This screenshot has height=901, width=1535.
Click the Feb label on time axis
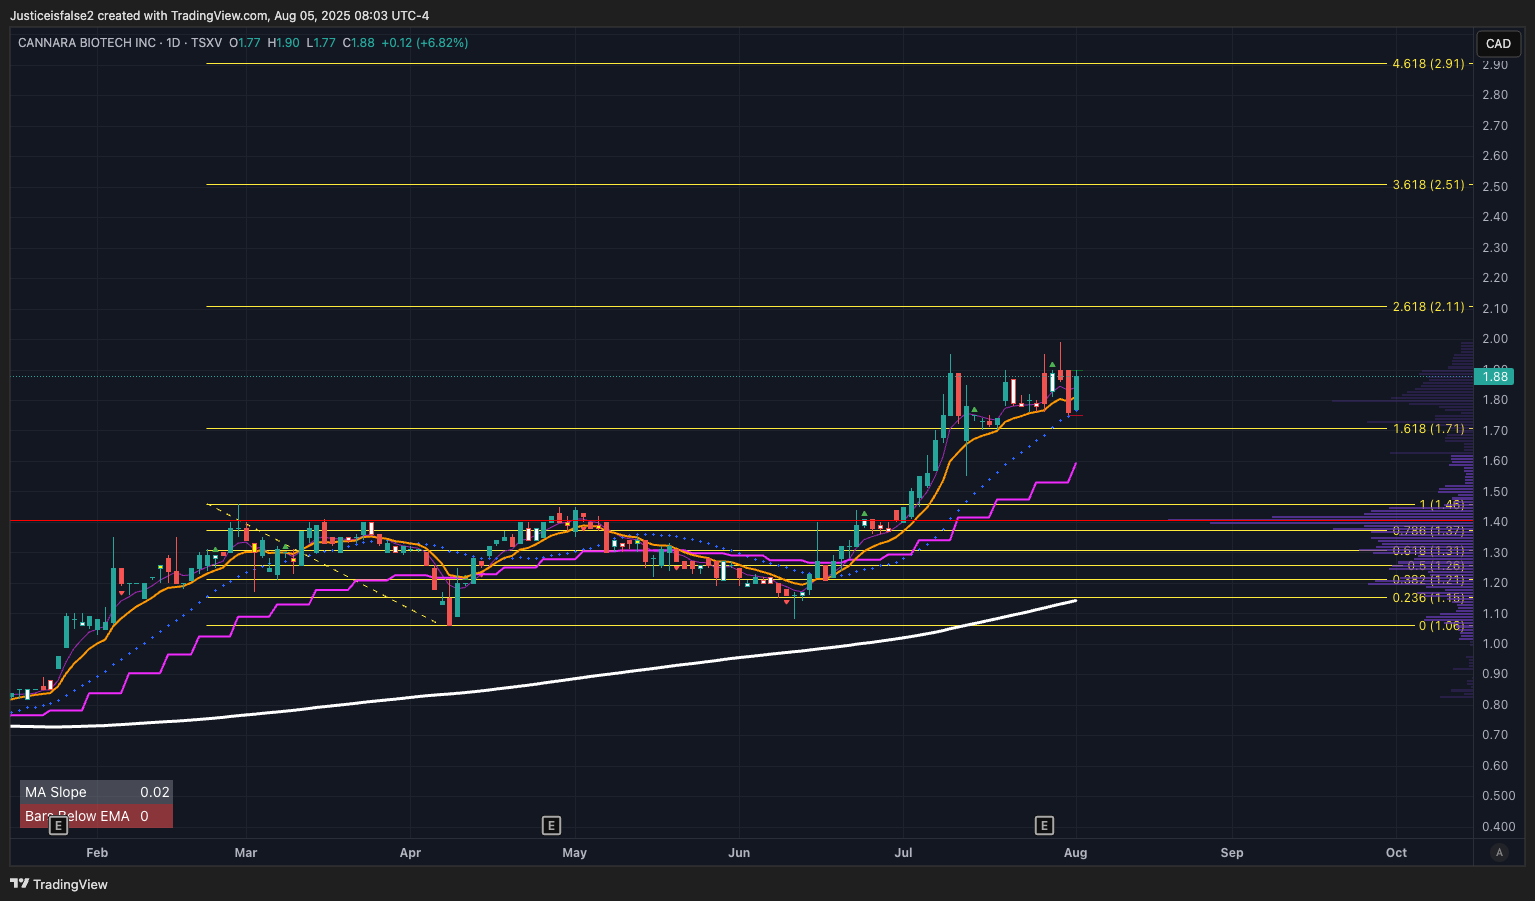(97, 853)
